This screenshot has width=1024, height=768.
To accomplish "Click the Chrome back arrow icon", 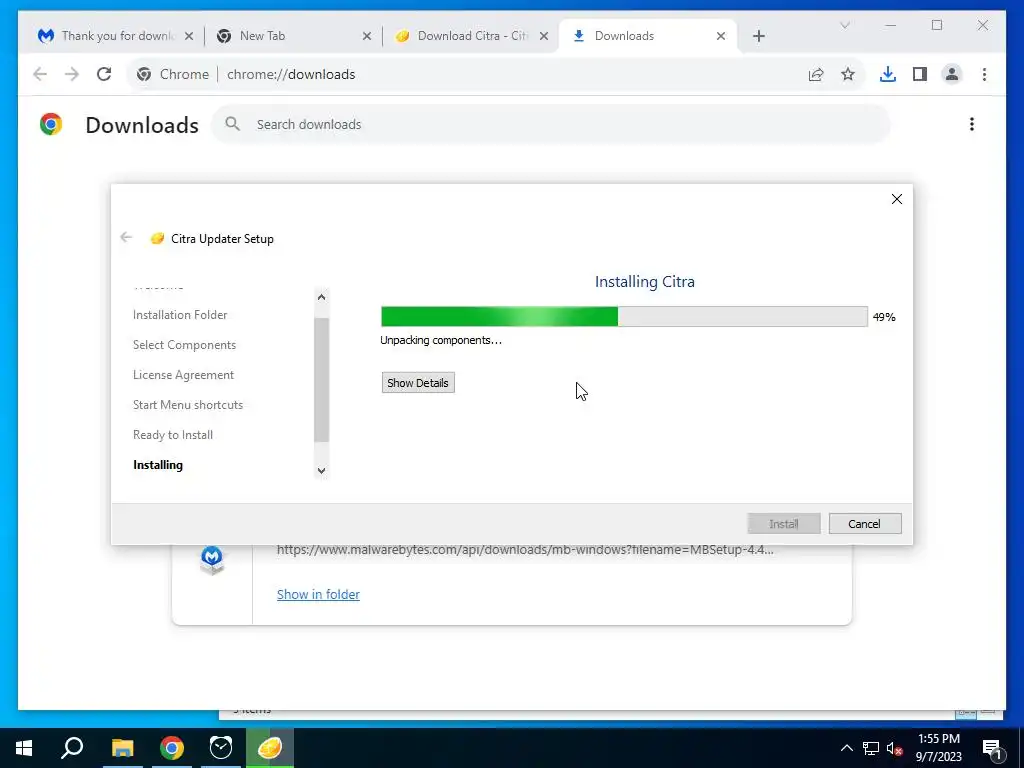I will tap(40, 74).
